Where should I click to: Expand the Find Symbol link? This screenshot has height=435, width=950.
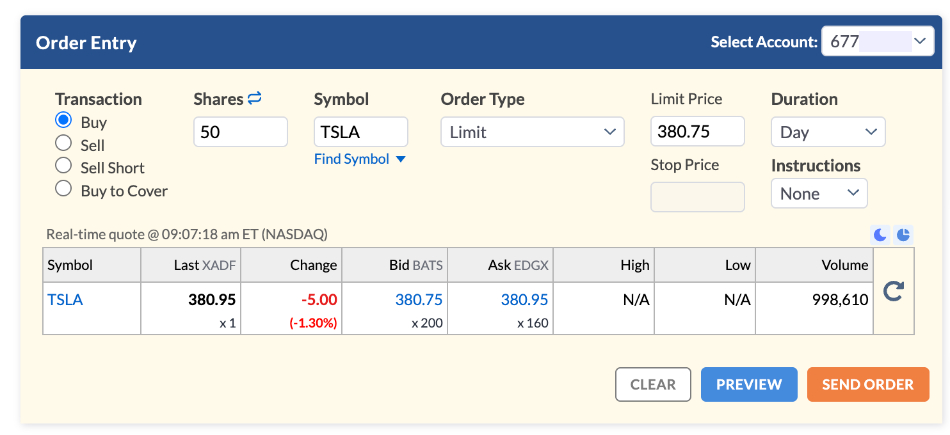click(x=360, y=159)
